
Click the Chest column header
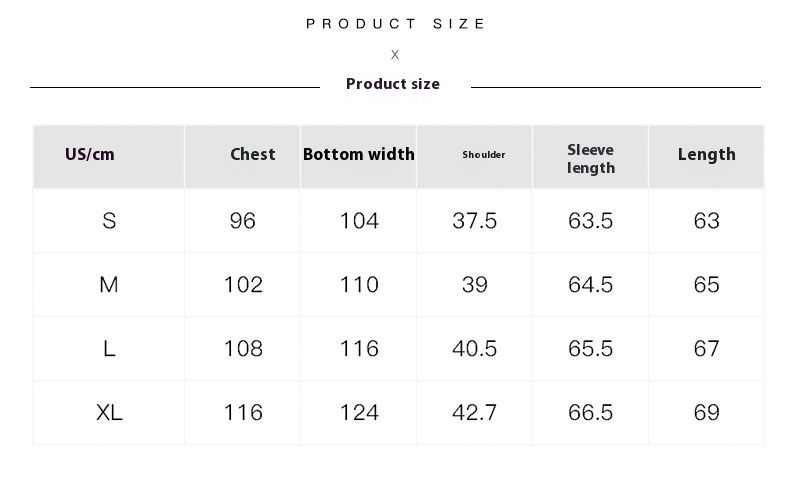(x=252, y=154)
